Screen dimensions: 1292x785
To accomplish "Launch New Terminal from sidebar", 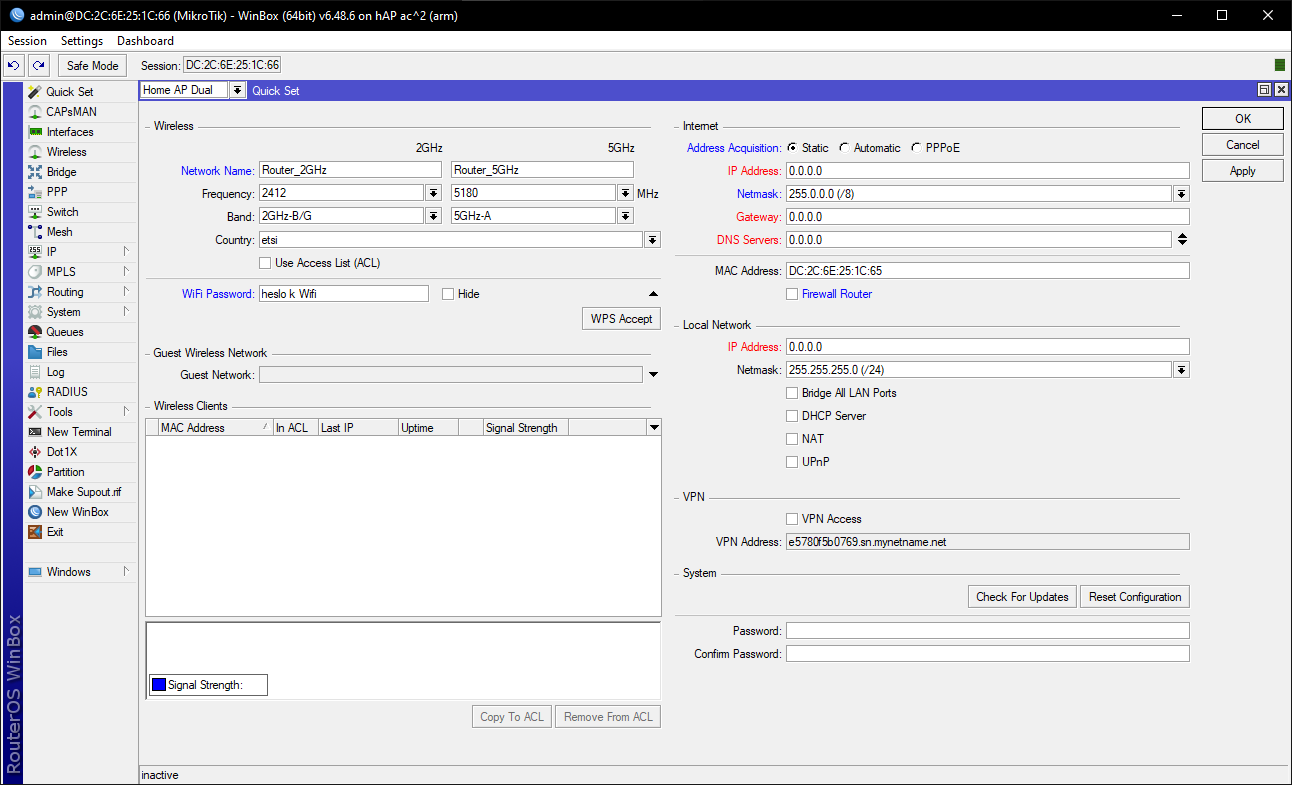I will point(36,432).
